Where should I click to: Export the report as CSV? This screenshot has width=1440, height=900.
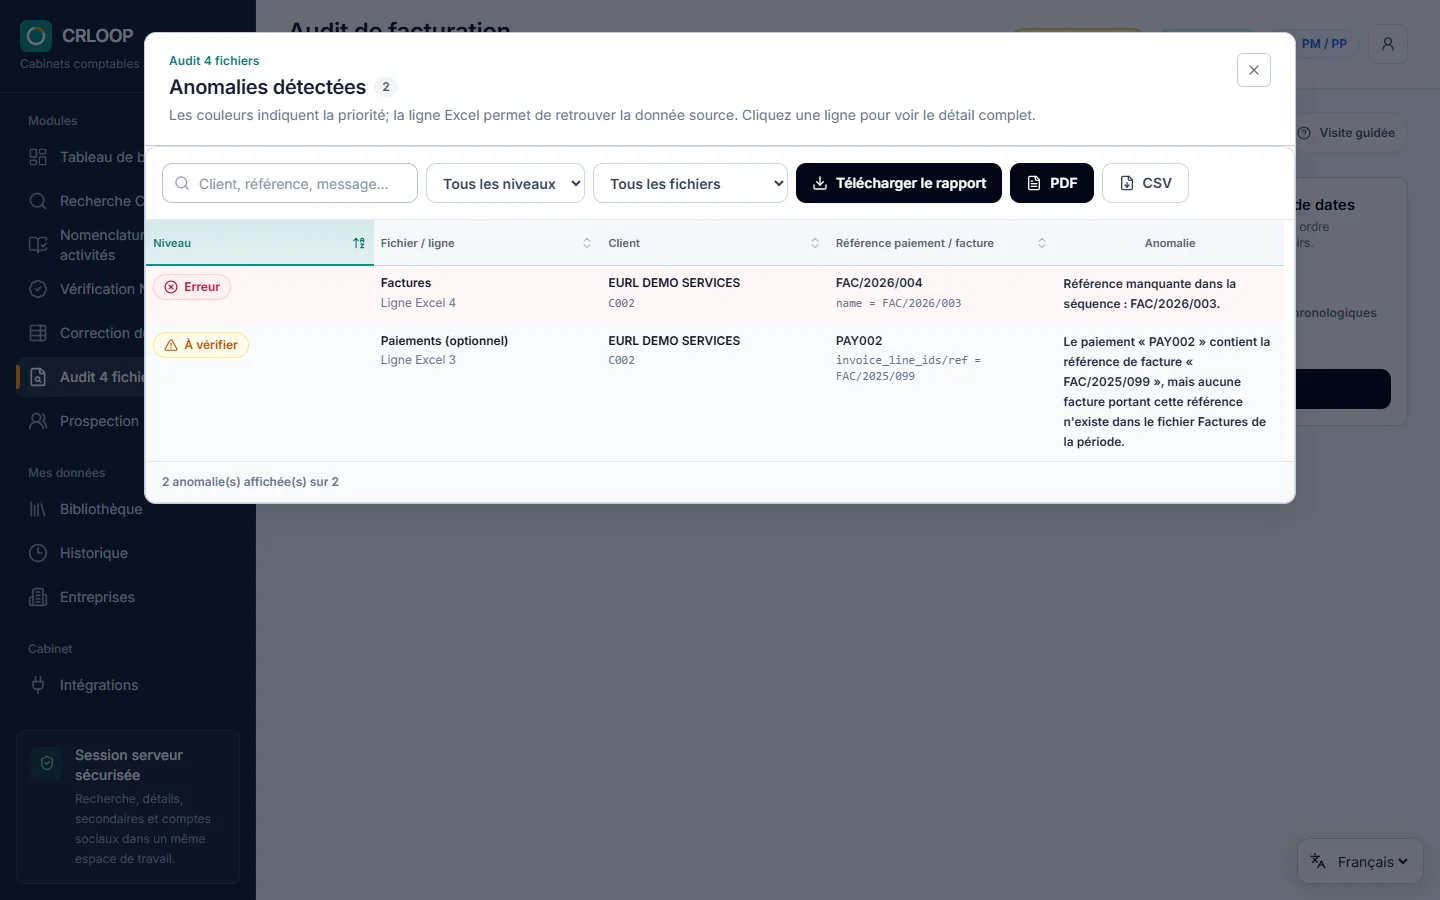[1145, 183]
